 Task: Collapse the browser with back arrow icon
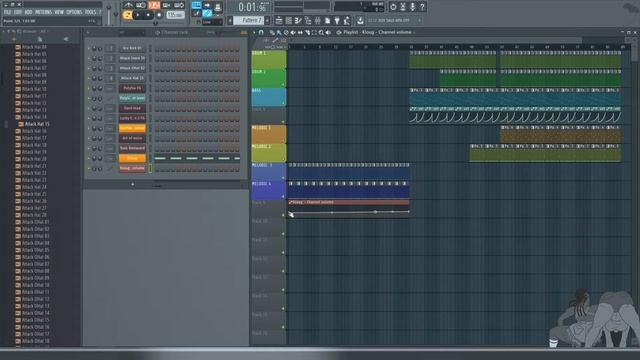coord(66,39)
